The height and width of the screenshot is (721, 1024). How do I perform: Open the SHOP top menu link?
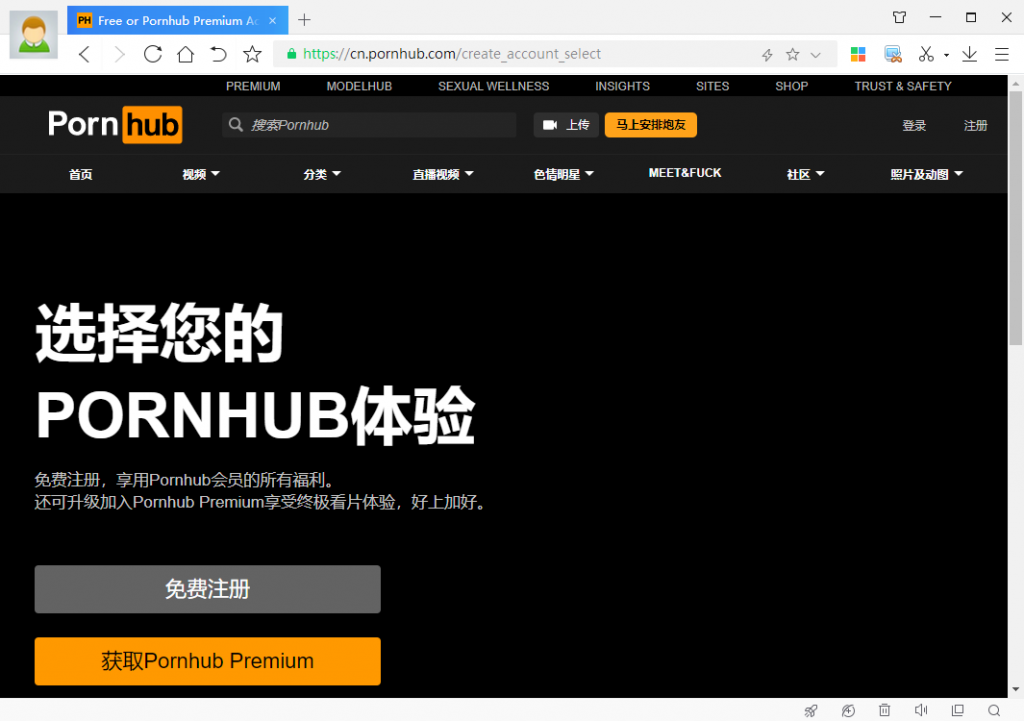tap(792, 86)
